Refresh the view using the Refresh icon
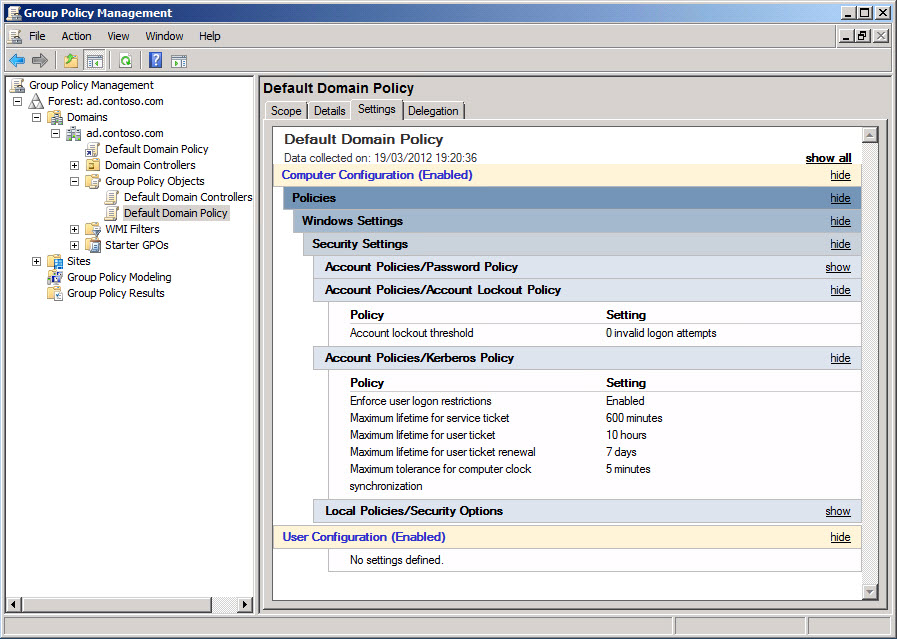Screen dimensions: 897x639 point(126,60)
